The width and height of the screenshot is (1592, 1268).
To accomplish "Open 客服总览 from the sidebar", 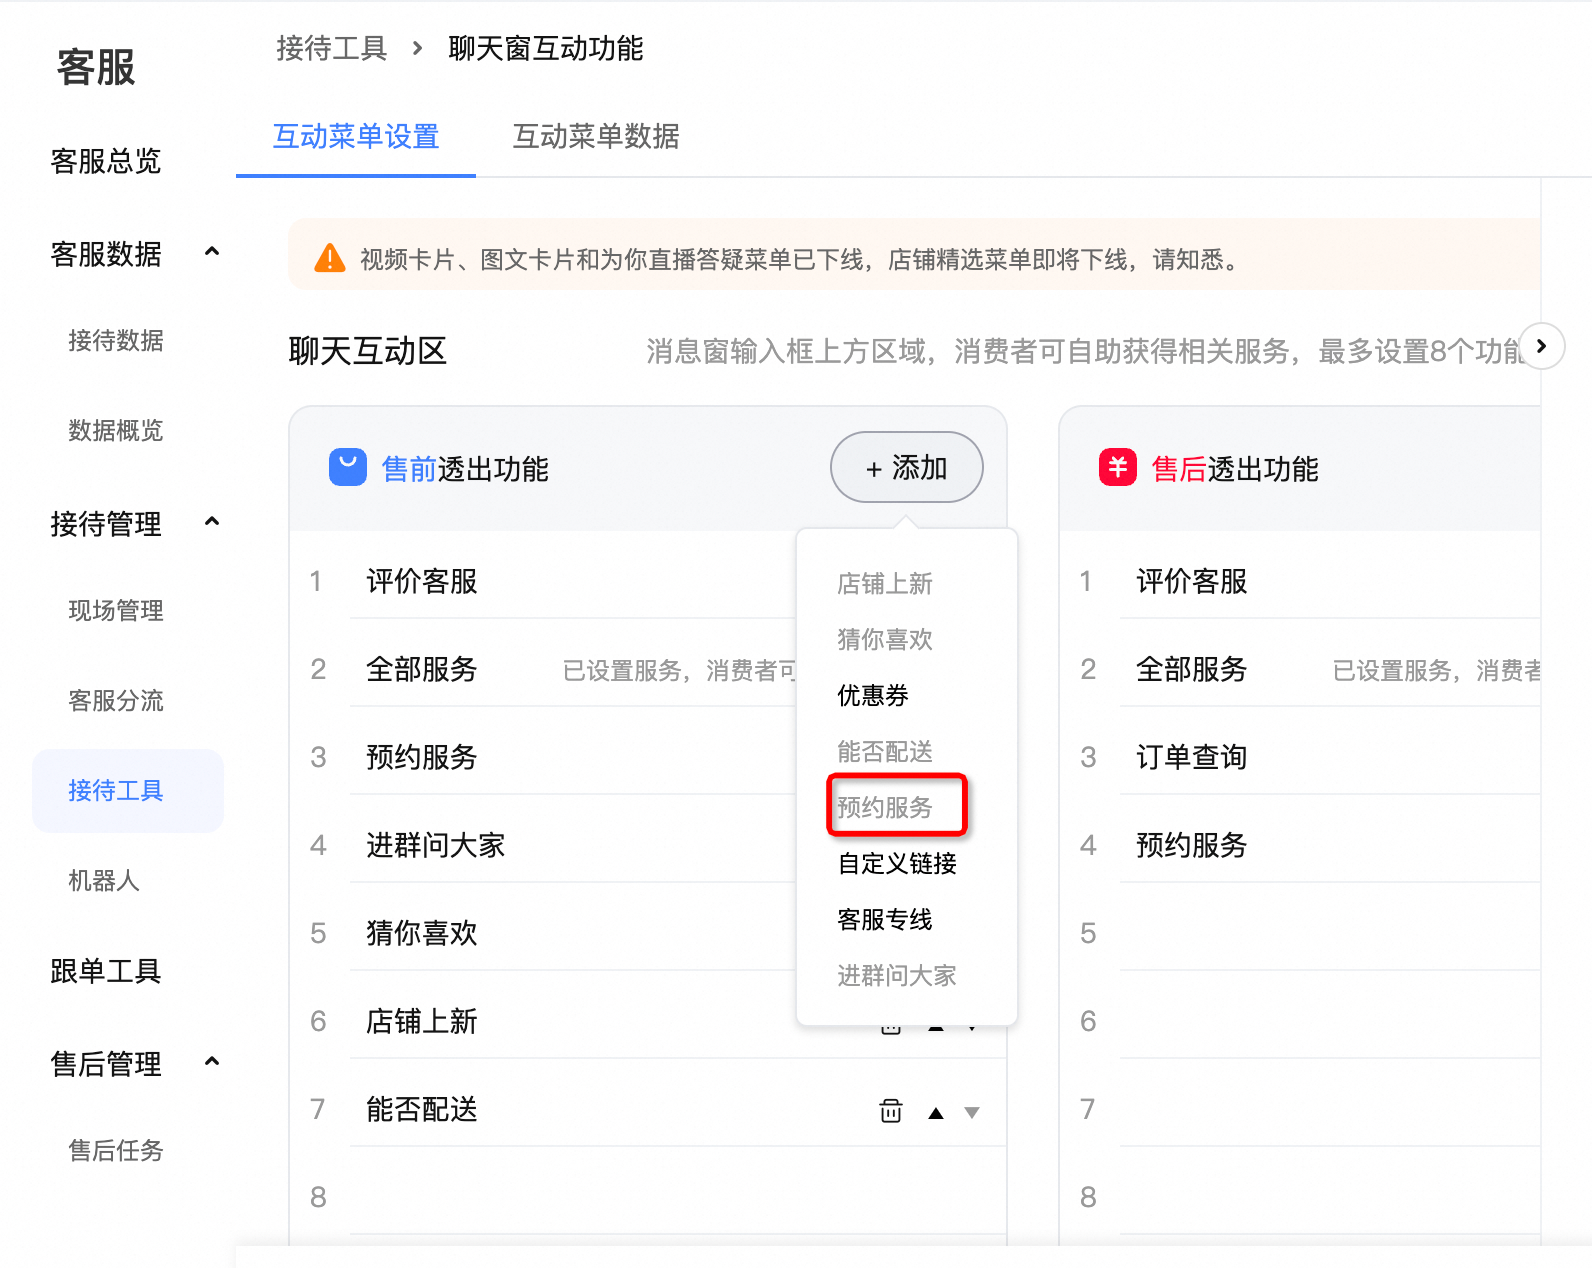I will [x=106, y=161].
